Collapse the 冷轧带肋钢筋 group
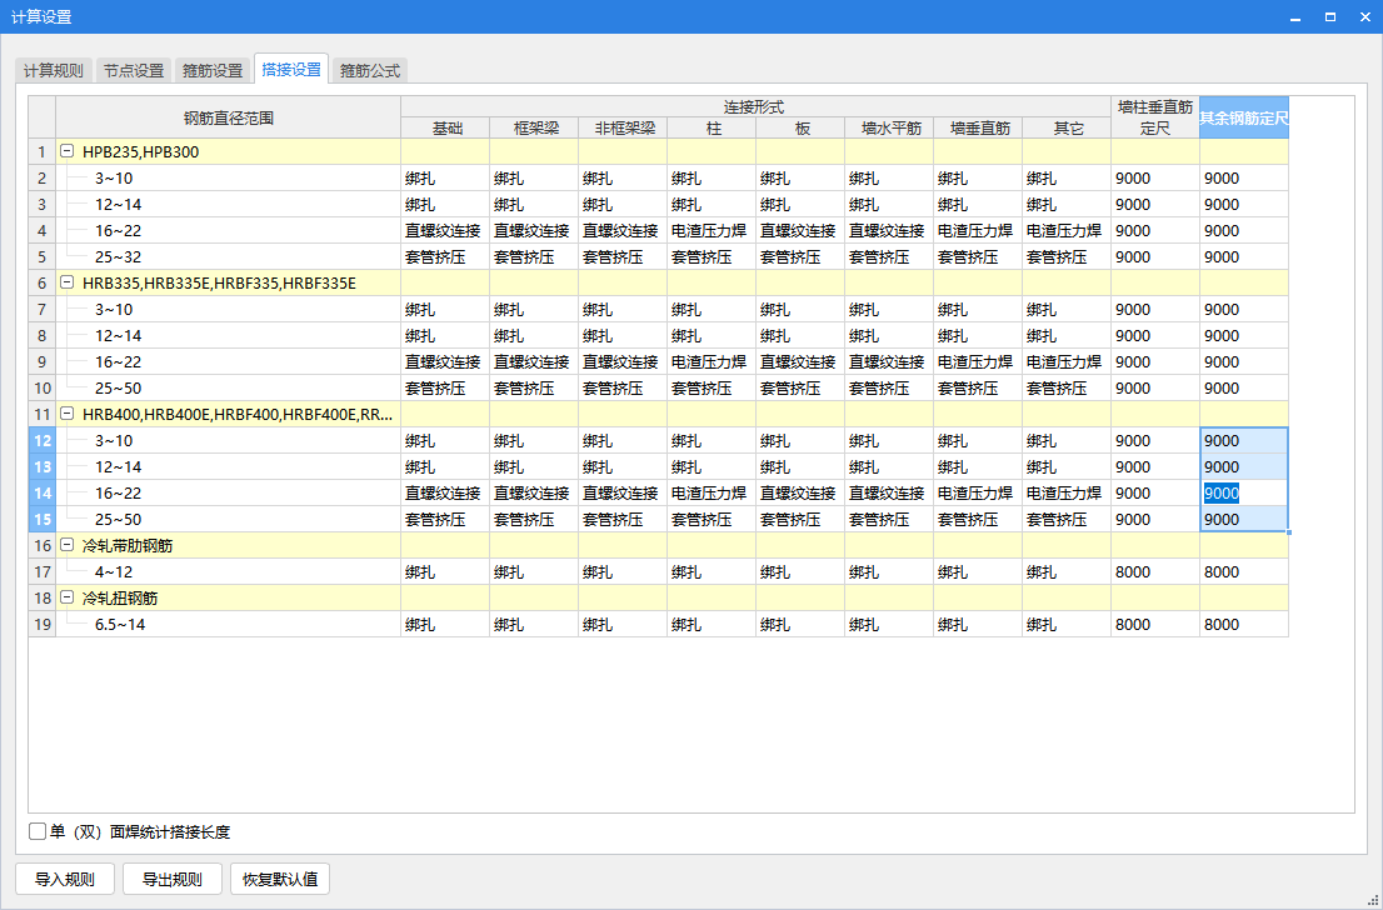 point(67,545)
